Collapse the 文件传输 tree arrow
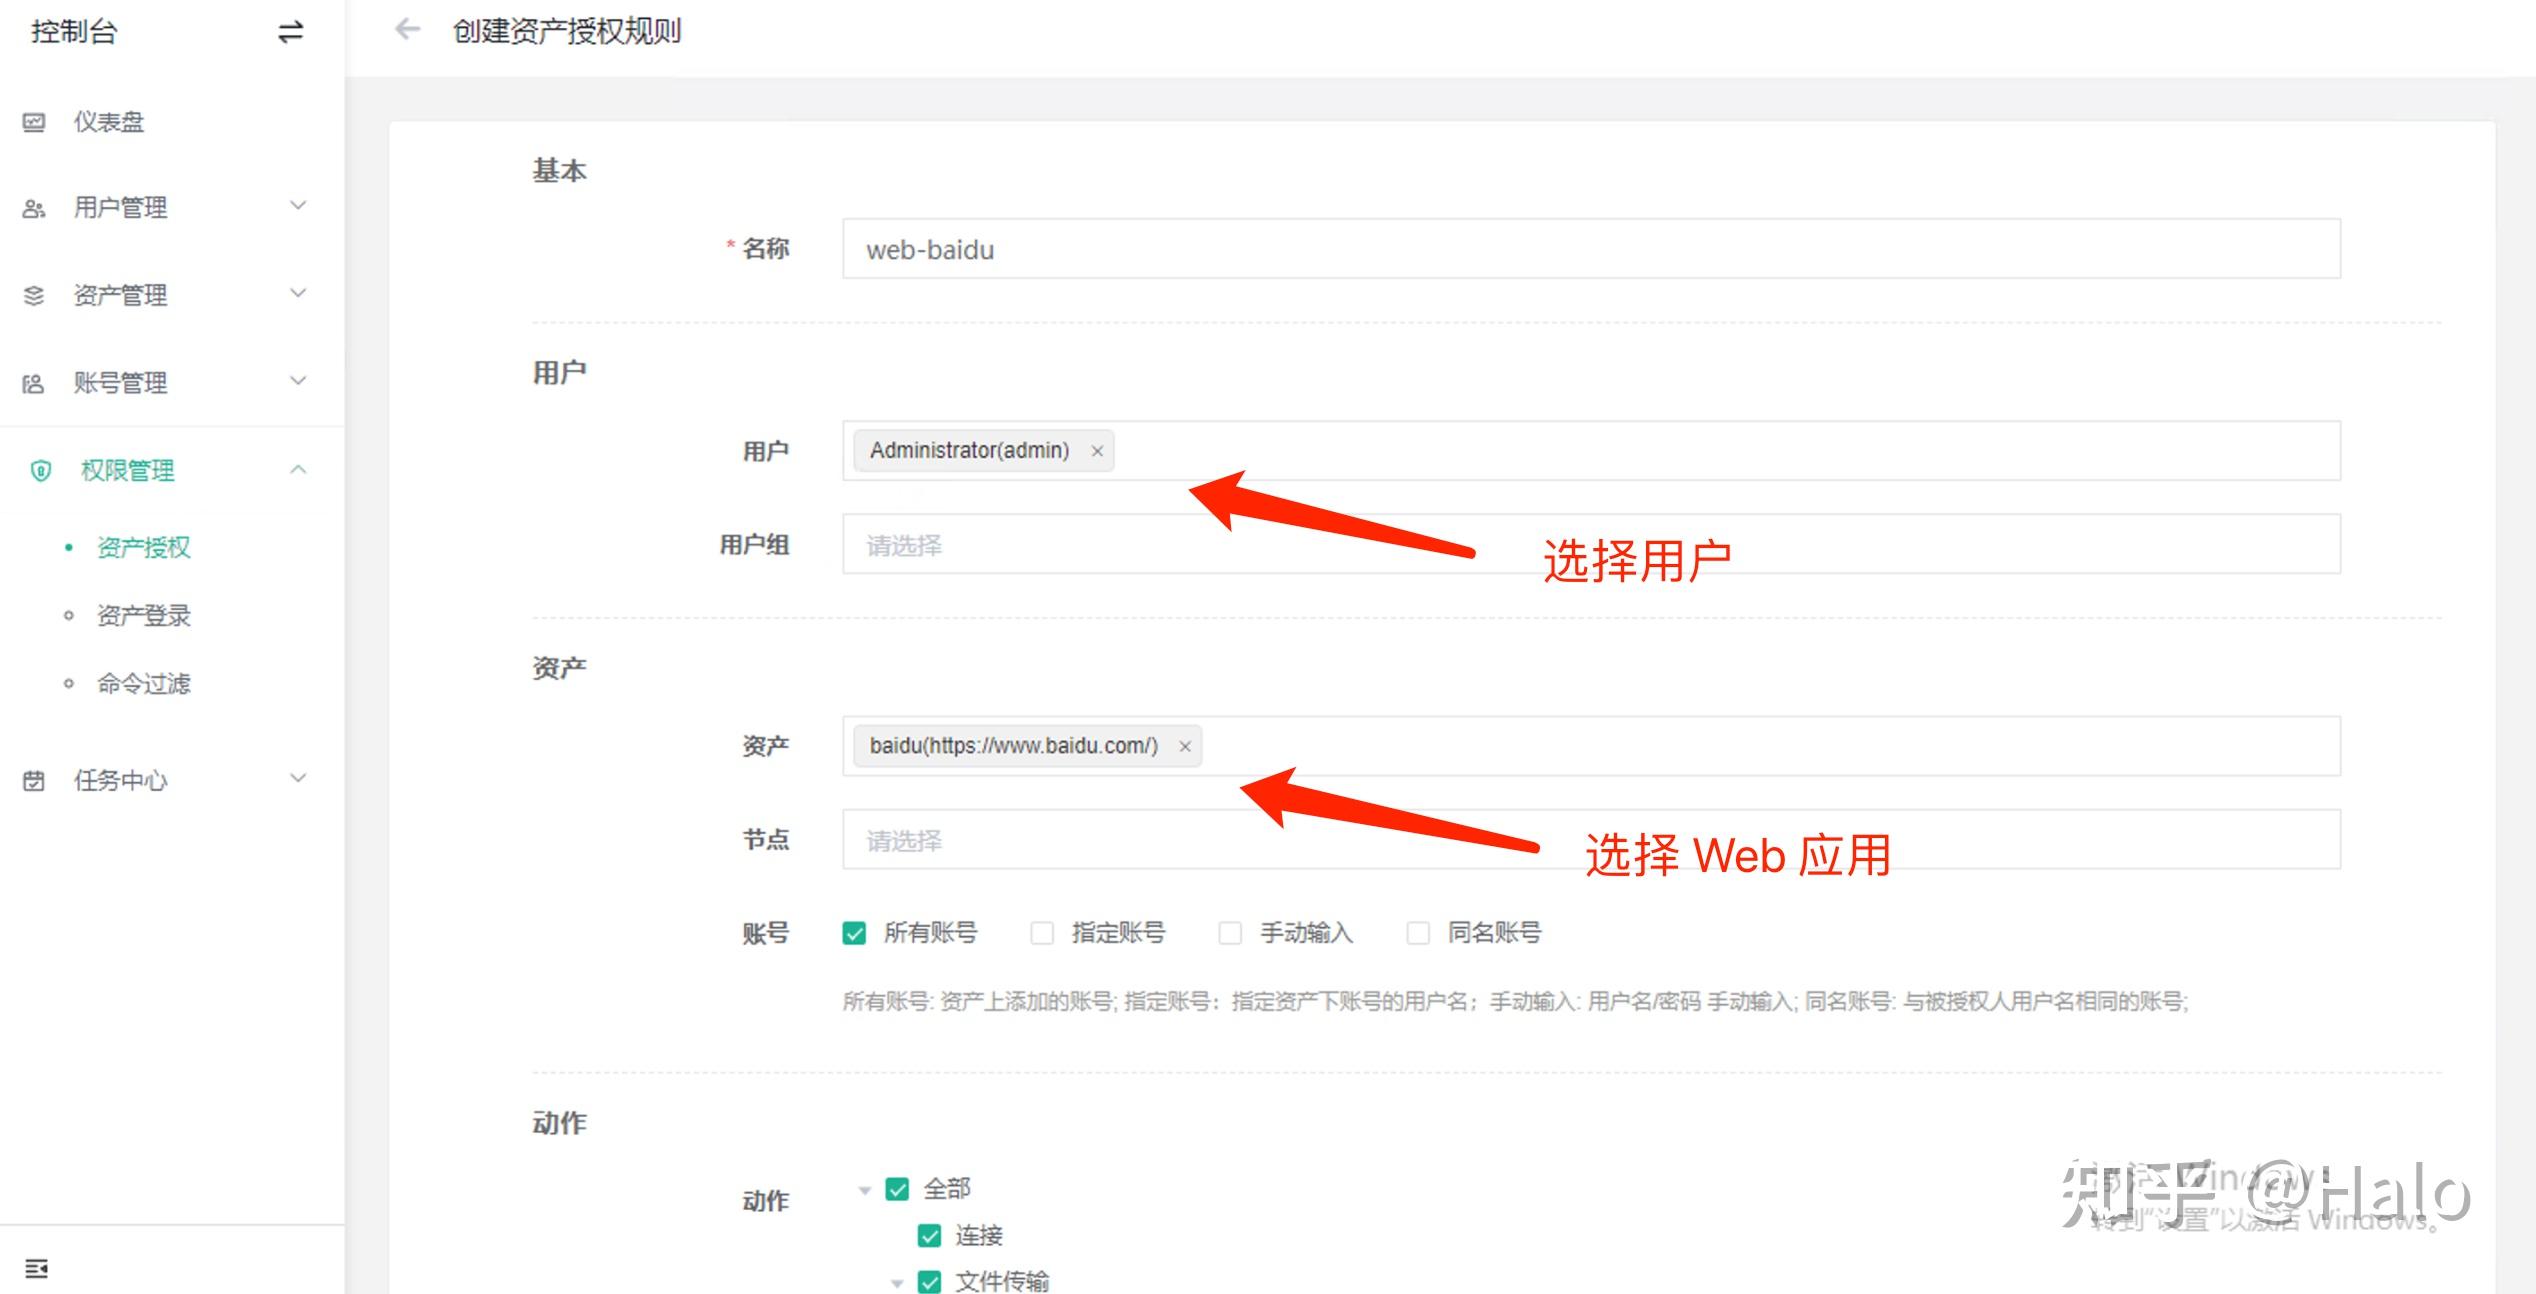 (x=897, y=1283)
